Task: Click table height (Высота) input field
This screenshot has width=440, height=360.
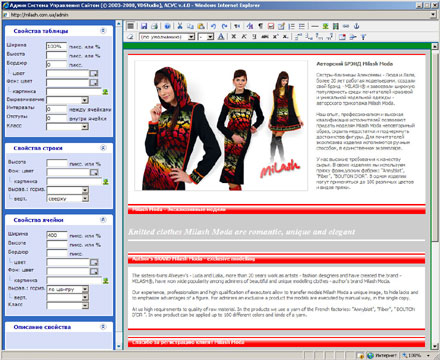Action: tap(56, 55)
